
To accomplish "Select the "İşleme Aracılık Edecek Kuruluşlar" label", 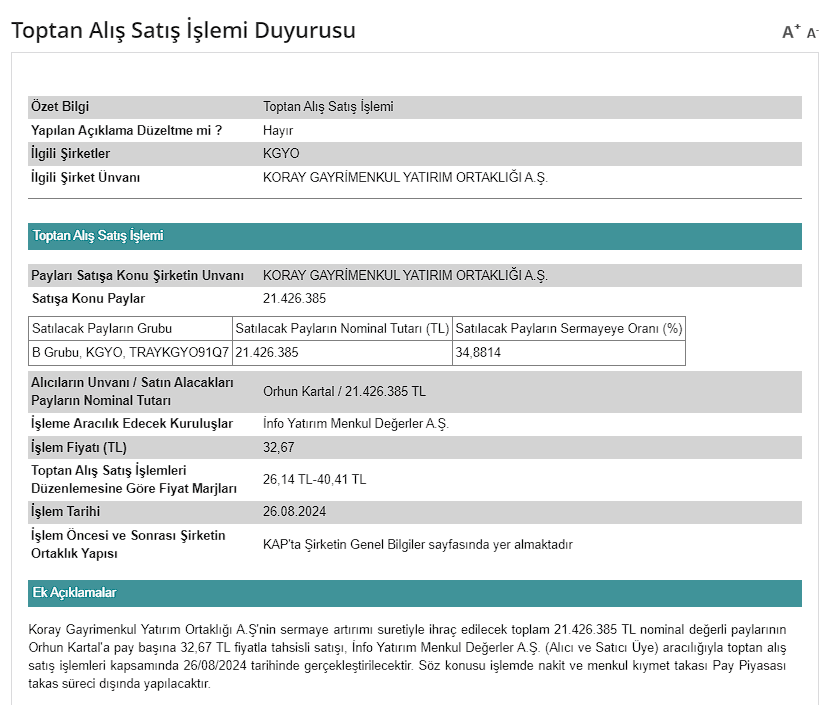I will pos(132,423).
